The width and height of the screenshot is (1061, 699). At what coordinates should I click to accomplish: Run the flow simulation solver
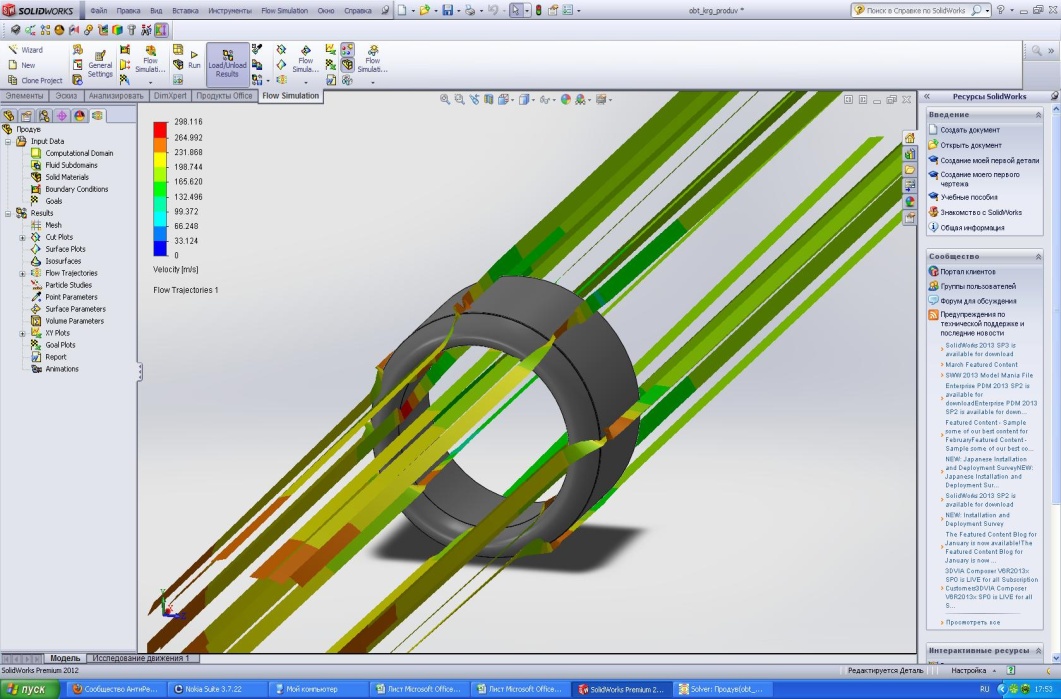(194, 60)
